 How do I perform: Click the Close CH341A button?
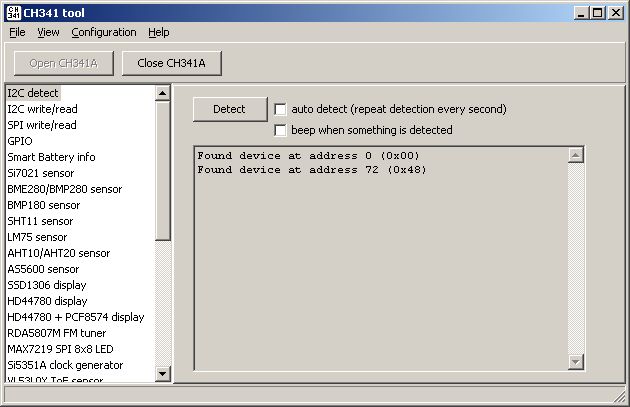[x=172, y=63]
